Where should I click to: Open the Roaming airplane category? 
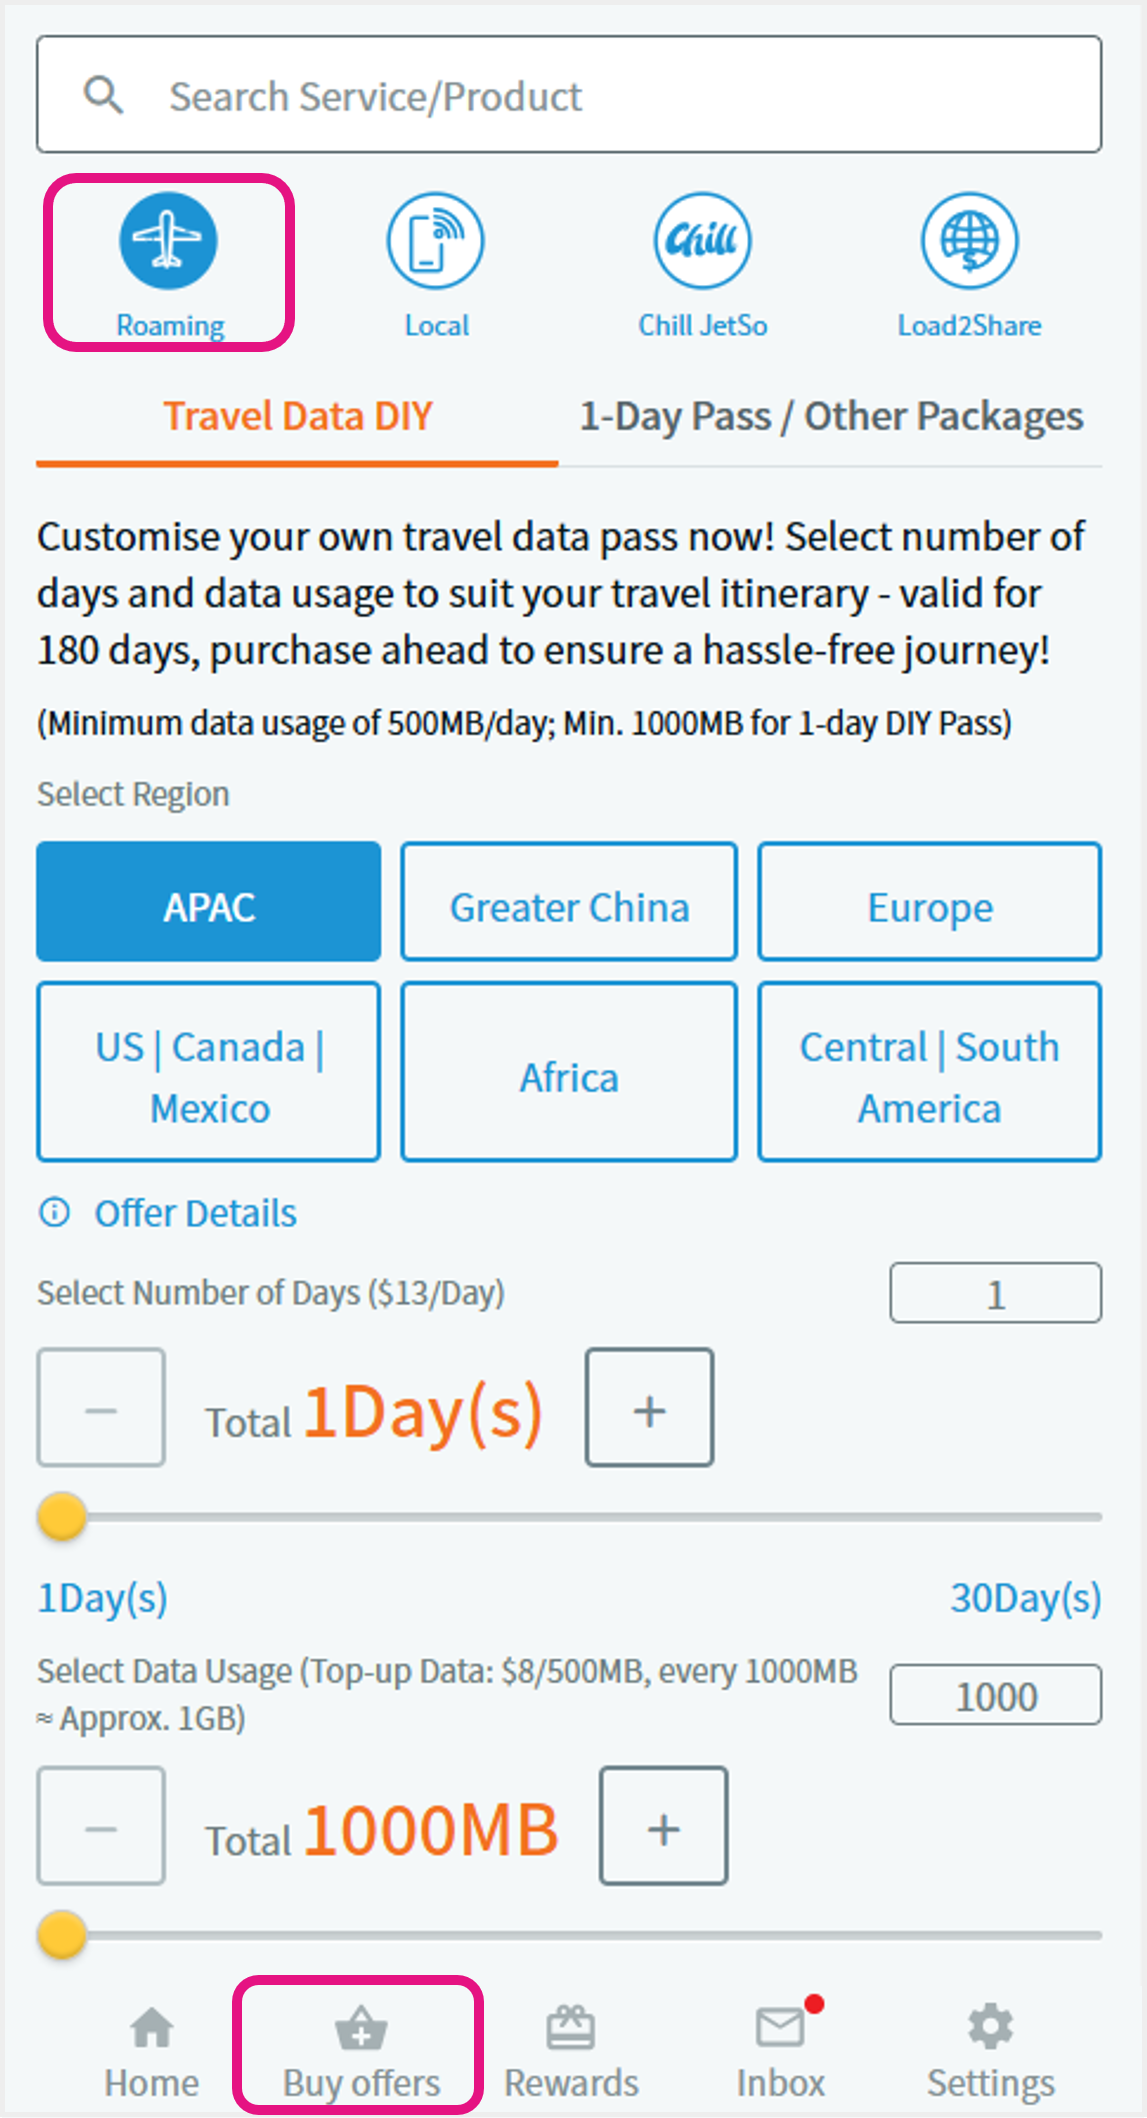click(168, 241)
